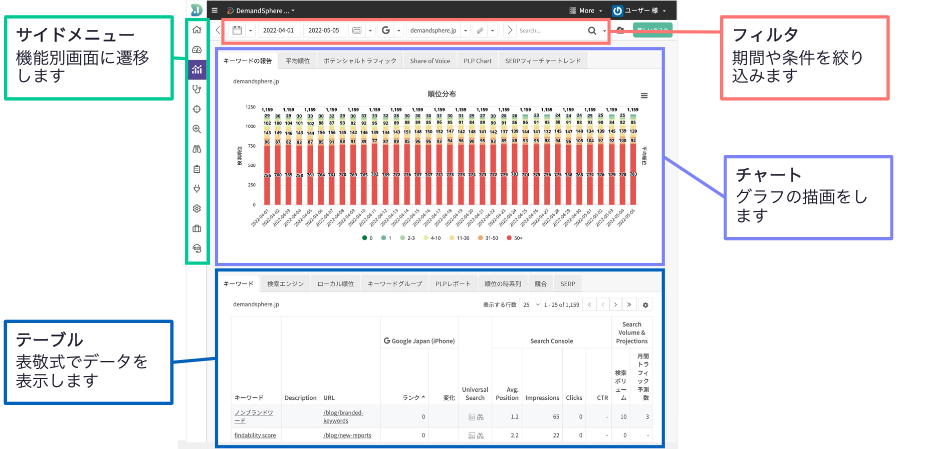Switch to キーワードグループ table tab

pos(395,284)
